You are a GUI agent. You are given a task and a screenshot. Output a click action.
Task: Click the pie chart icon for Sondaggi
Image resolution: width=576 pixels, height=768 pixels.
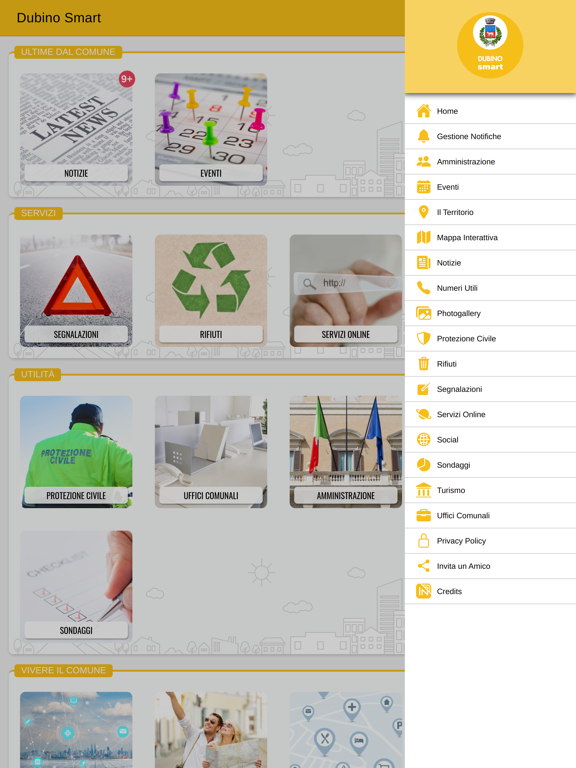point(423,465)
